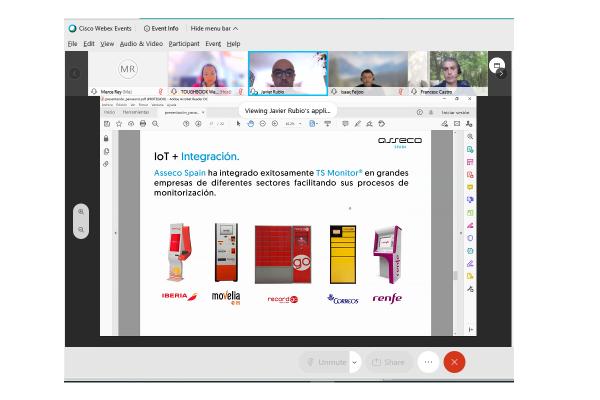
Task: Collapse the right tools pane arrow
Action: click(x=461, y=233)
